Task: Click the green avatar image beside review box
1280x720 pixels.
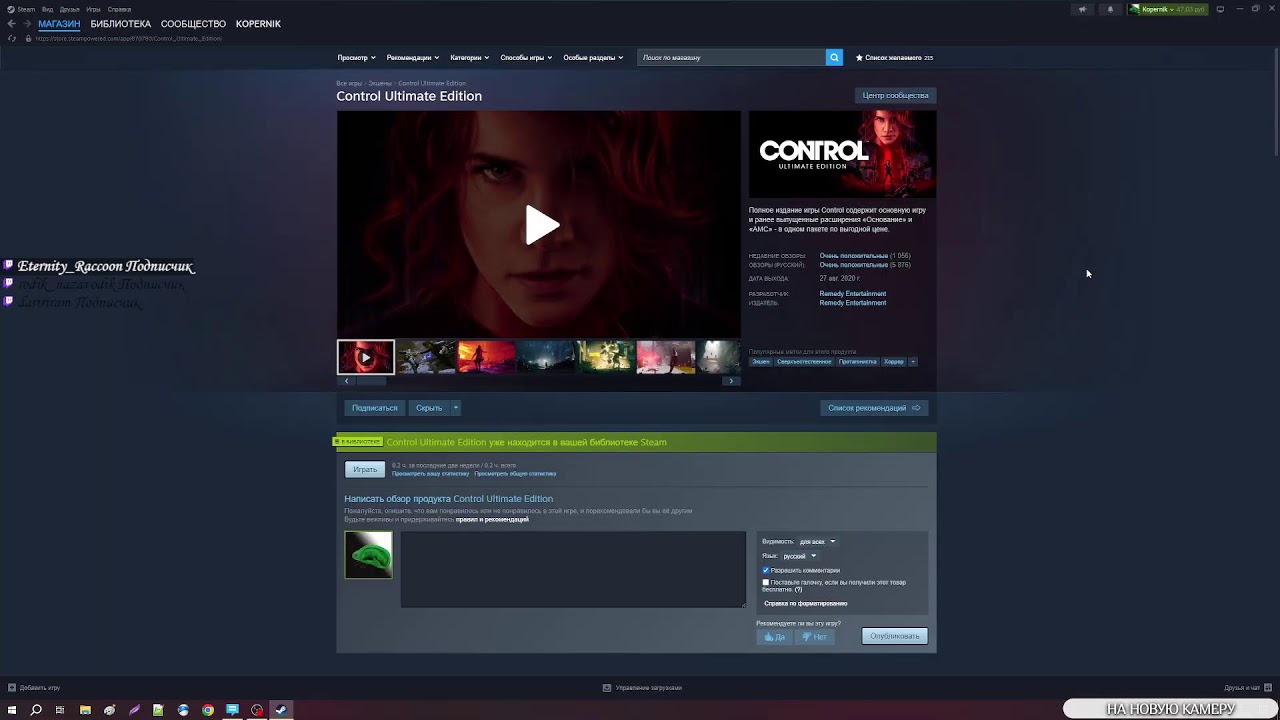Action: pos(369,555)
